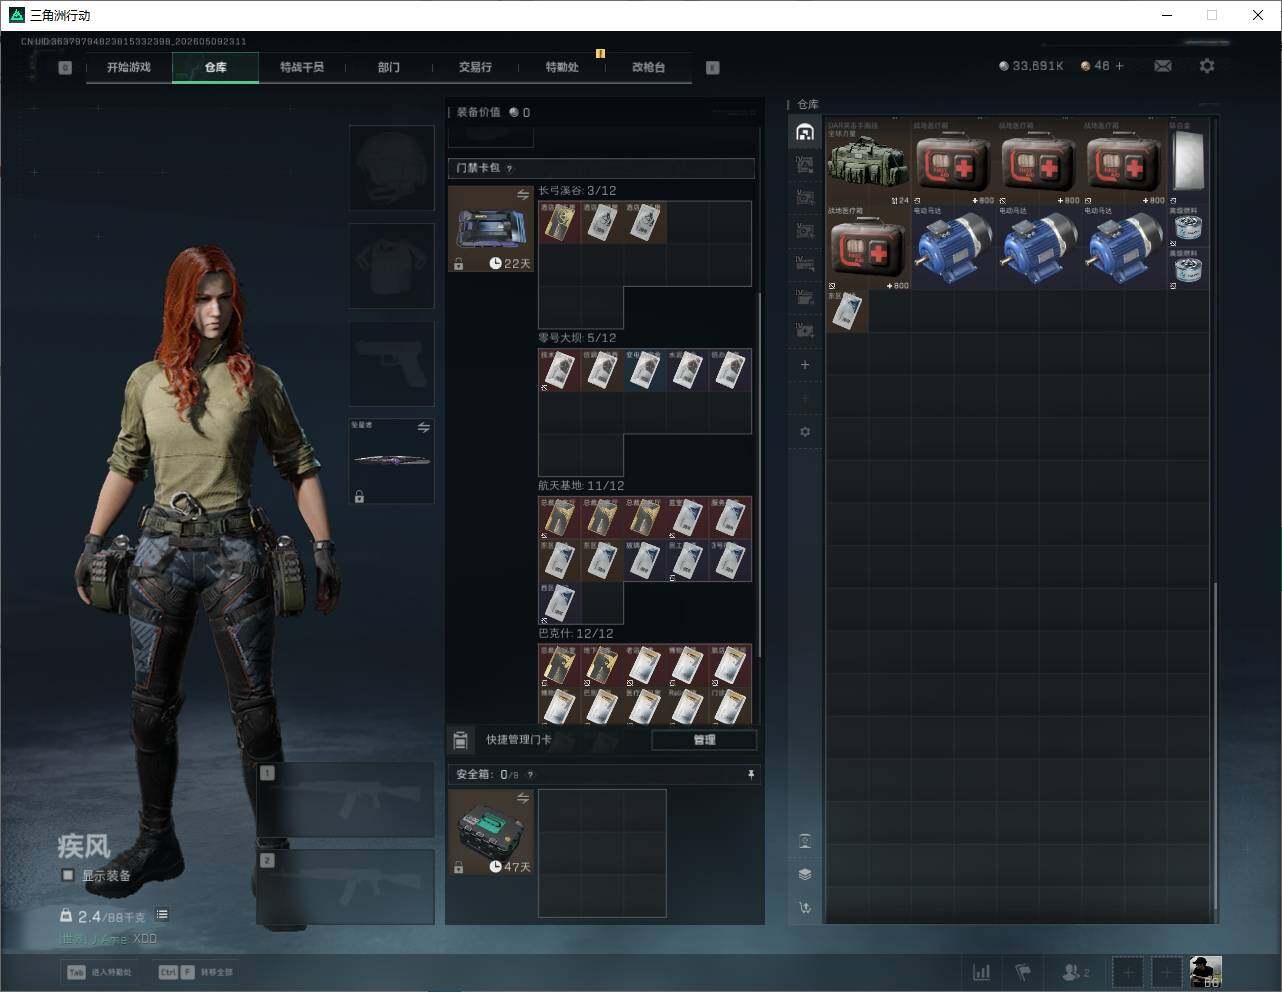Select the main storage home icon

coord(805,132)
